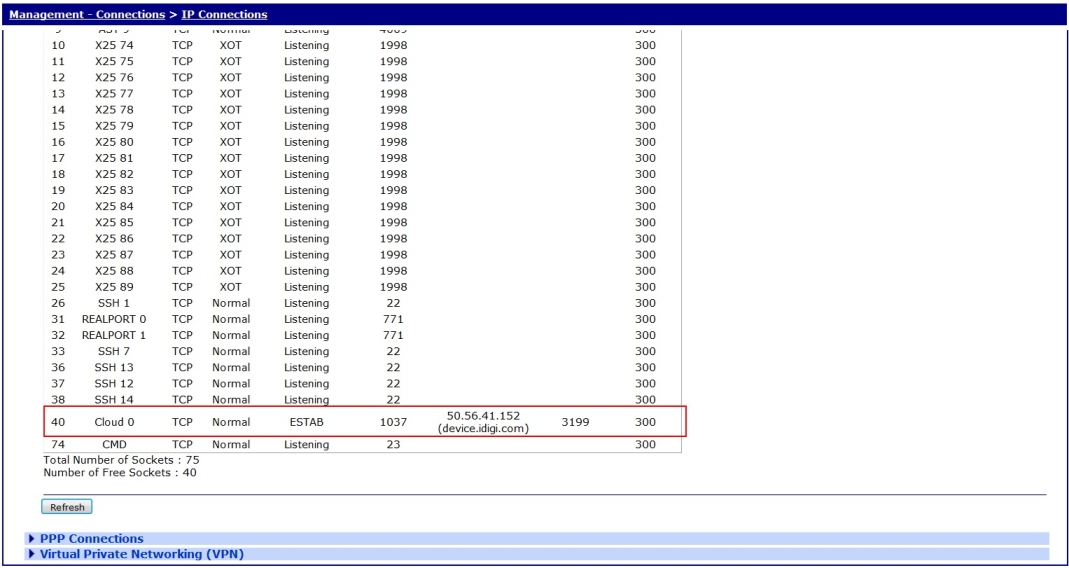Click the SSH 13 socket entry
The width and height of the screenshot is (1069, 568).
coord(114,367)
